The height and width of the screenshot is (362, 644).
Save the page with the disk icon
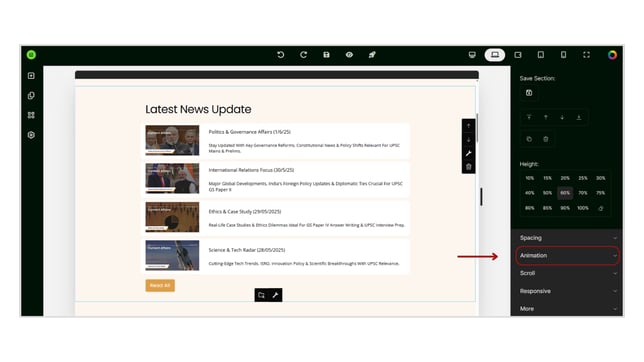(326, 55)
